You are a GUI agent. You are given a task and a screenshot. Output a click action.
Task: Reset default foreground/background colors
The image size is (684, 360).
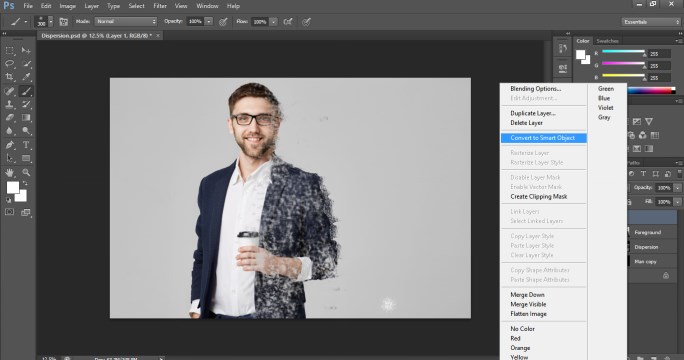coord(8,200)
